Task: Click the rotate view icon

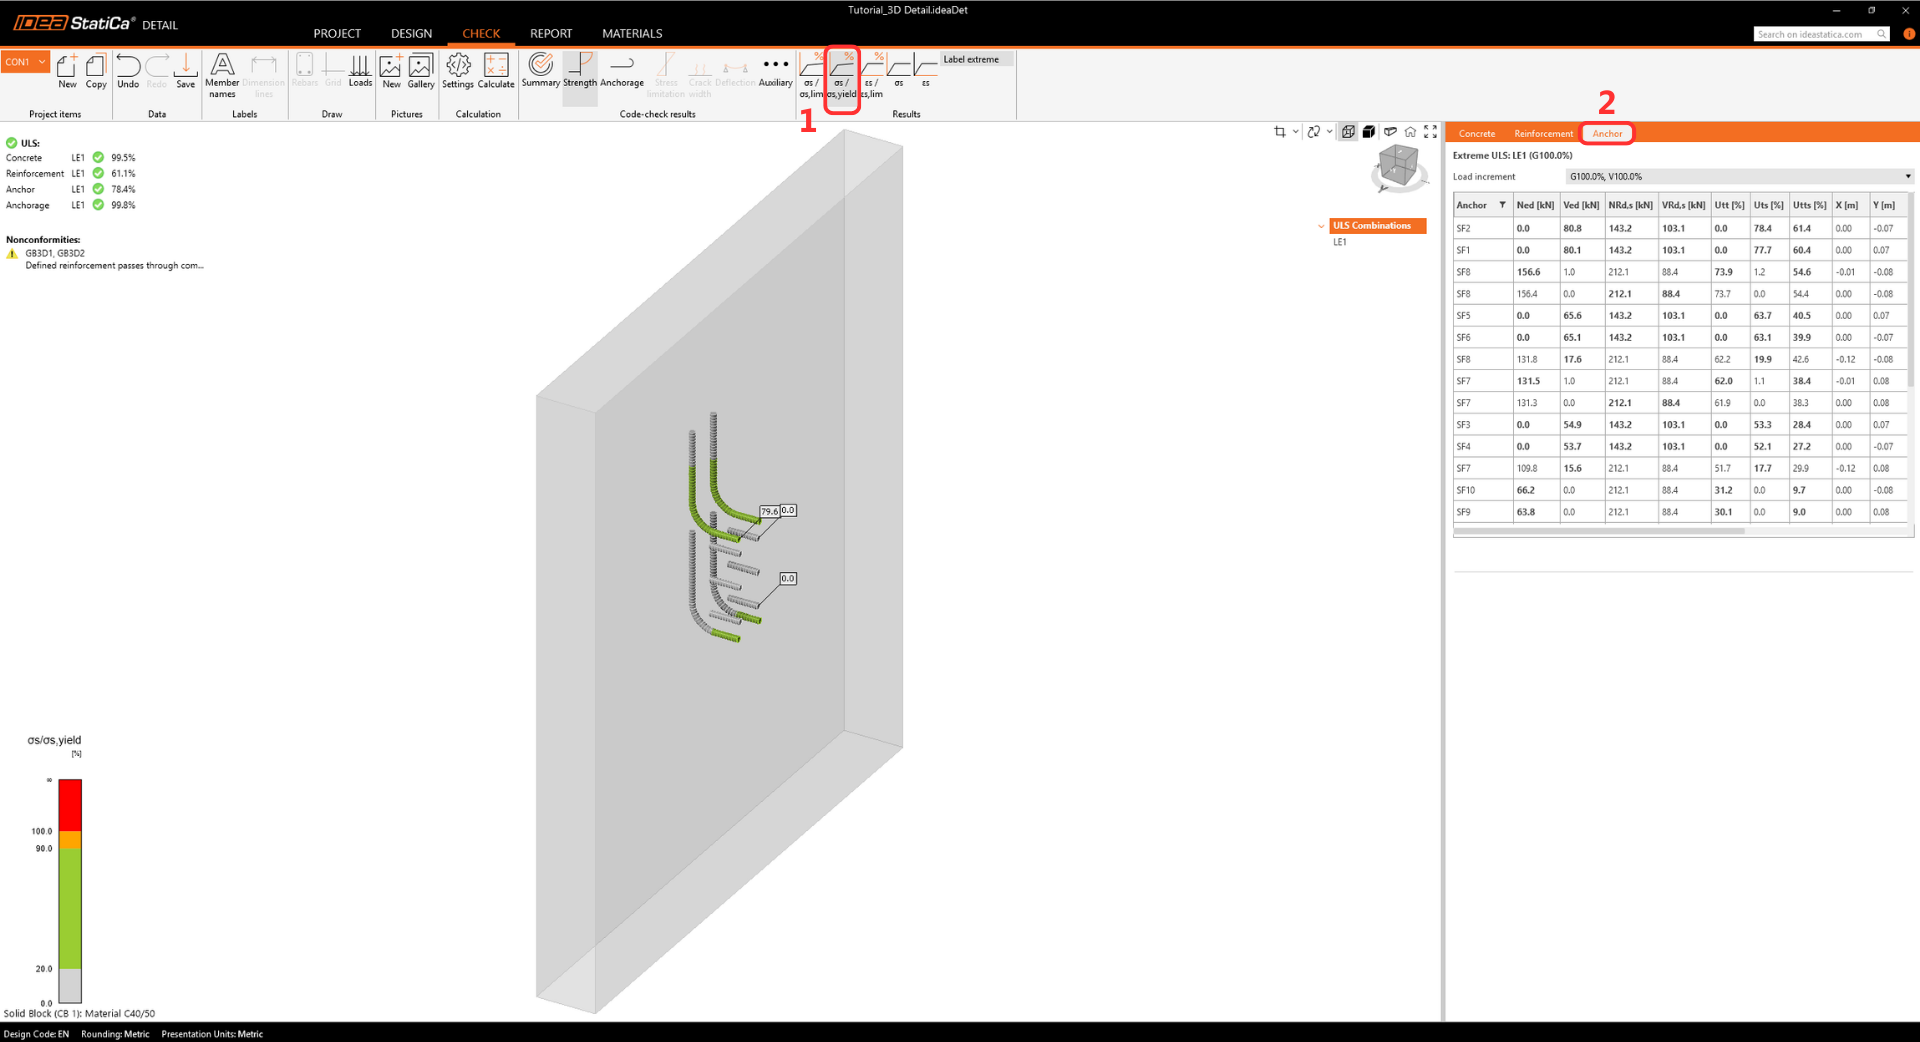Action: pyautogui.click(x=1314, y=132)
